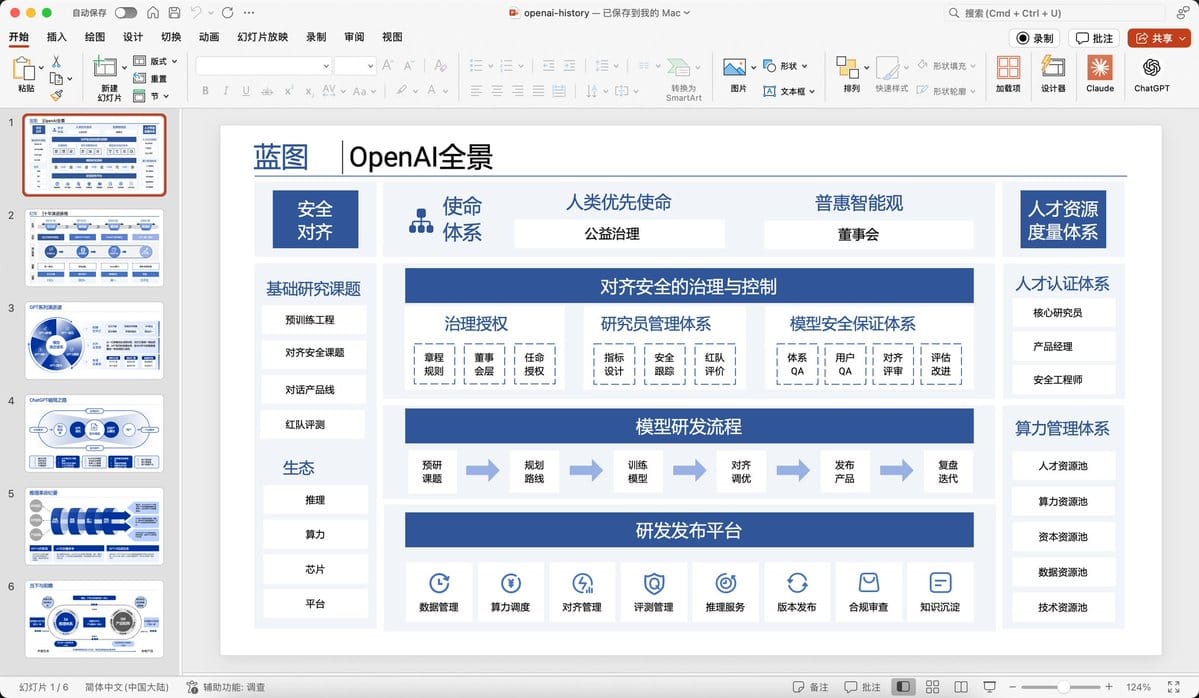
Task: Click the 录制 button at top right
Action: click(x=1035, y=38)
